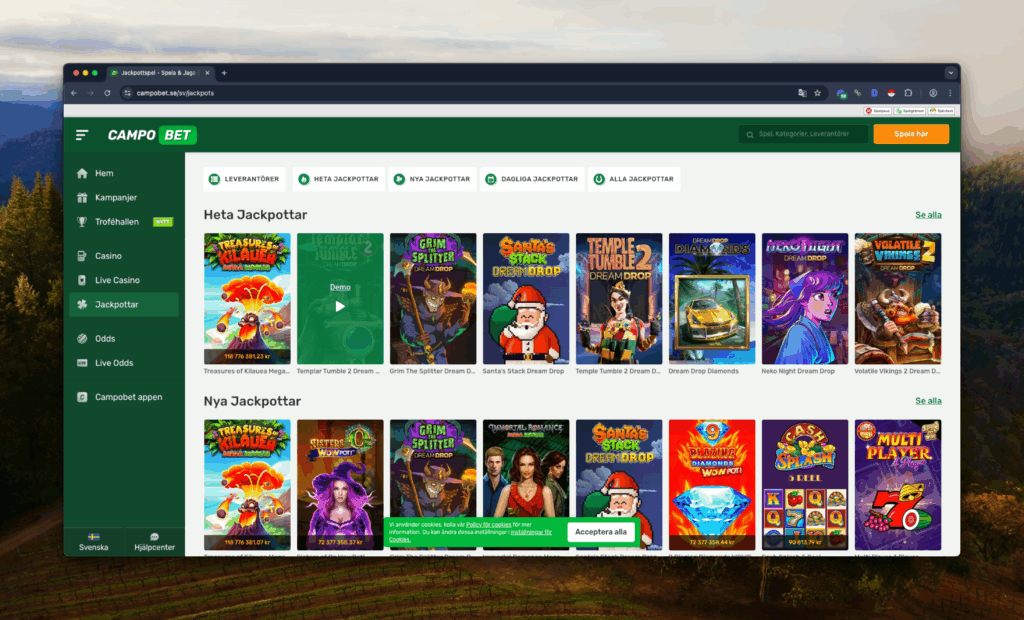Click browser back arrow
The image size is (1024, 620).
tap(74, 93)
